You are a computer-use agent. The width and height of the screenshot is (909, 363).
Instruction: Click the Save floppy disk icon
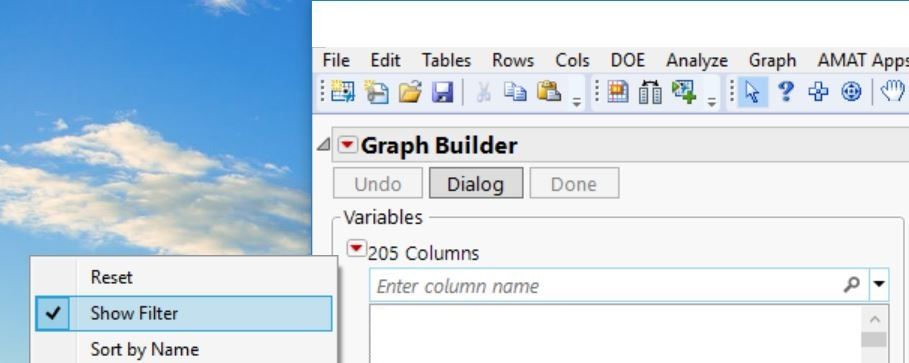[x=442, y=92]
